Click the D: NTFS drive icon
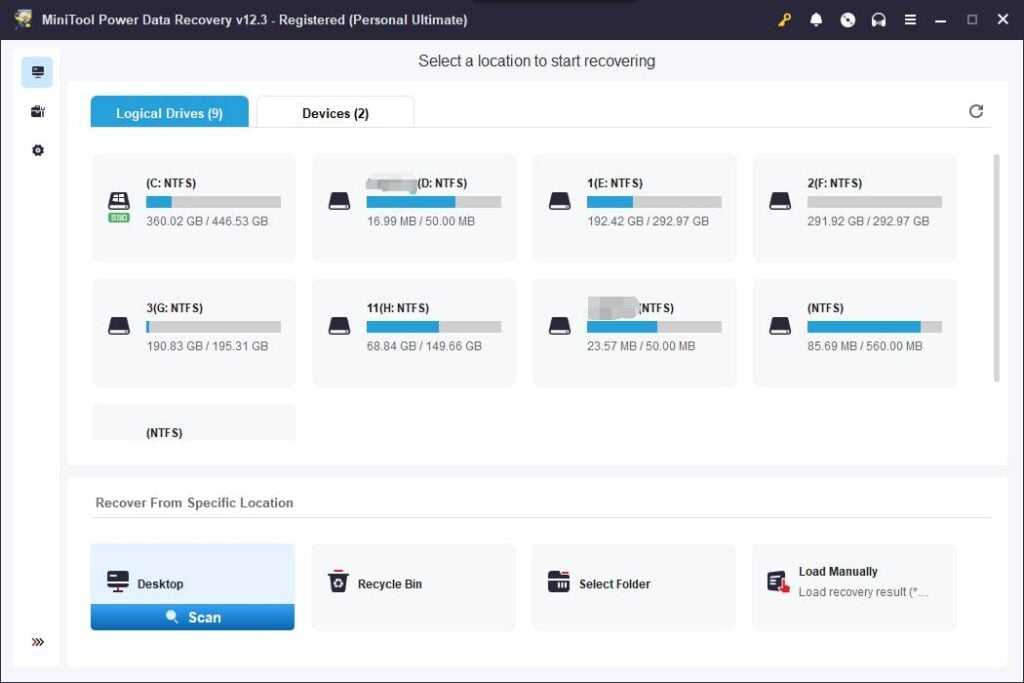This screenshot has height=683, width=1024. 339,200
